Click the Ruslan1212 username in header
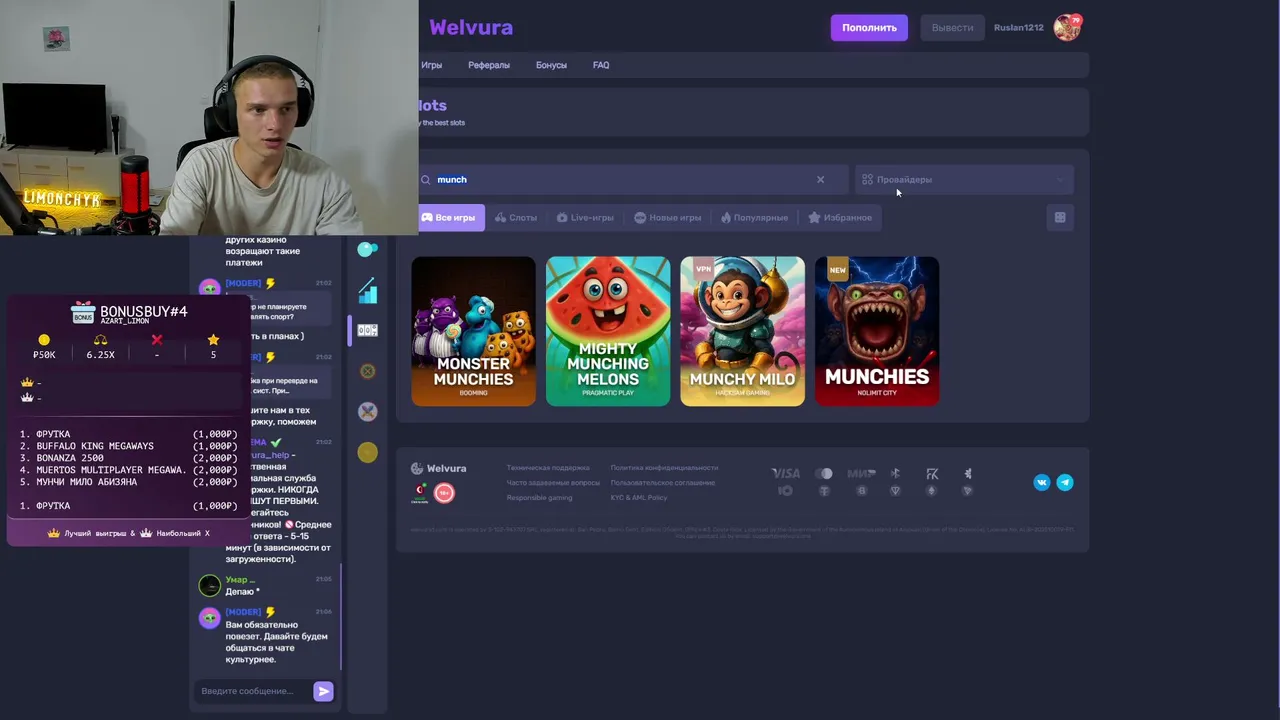Screen dimensions: 1280x720 tap(1019, 28)
